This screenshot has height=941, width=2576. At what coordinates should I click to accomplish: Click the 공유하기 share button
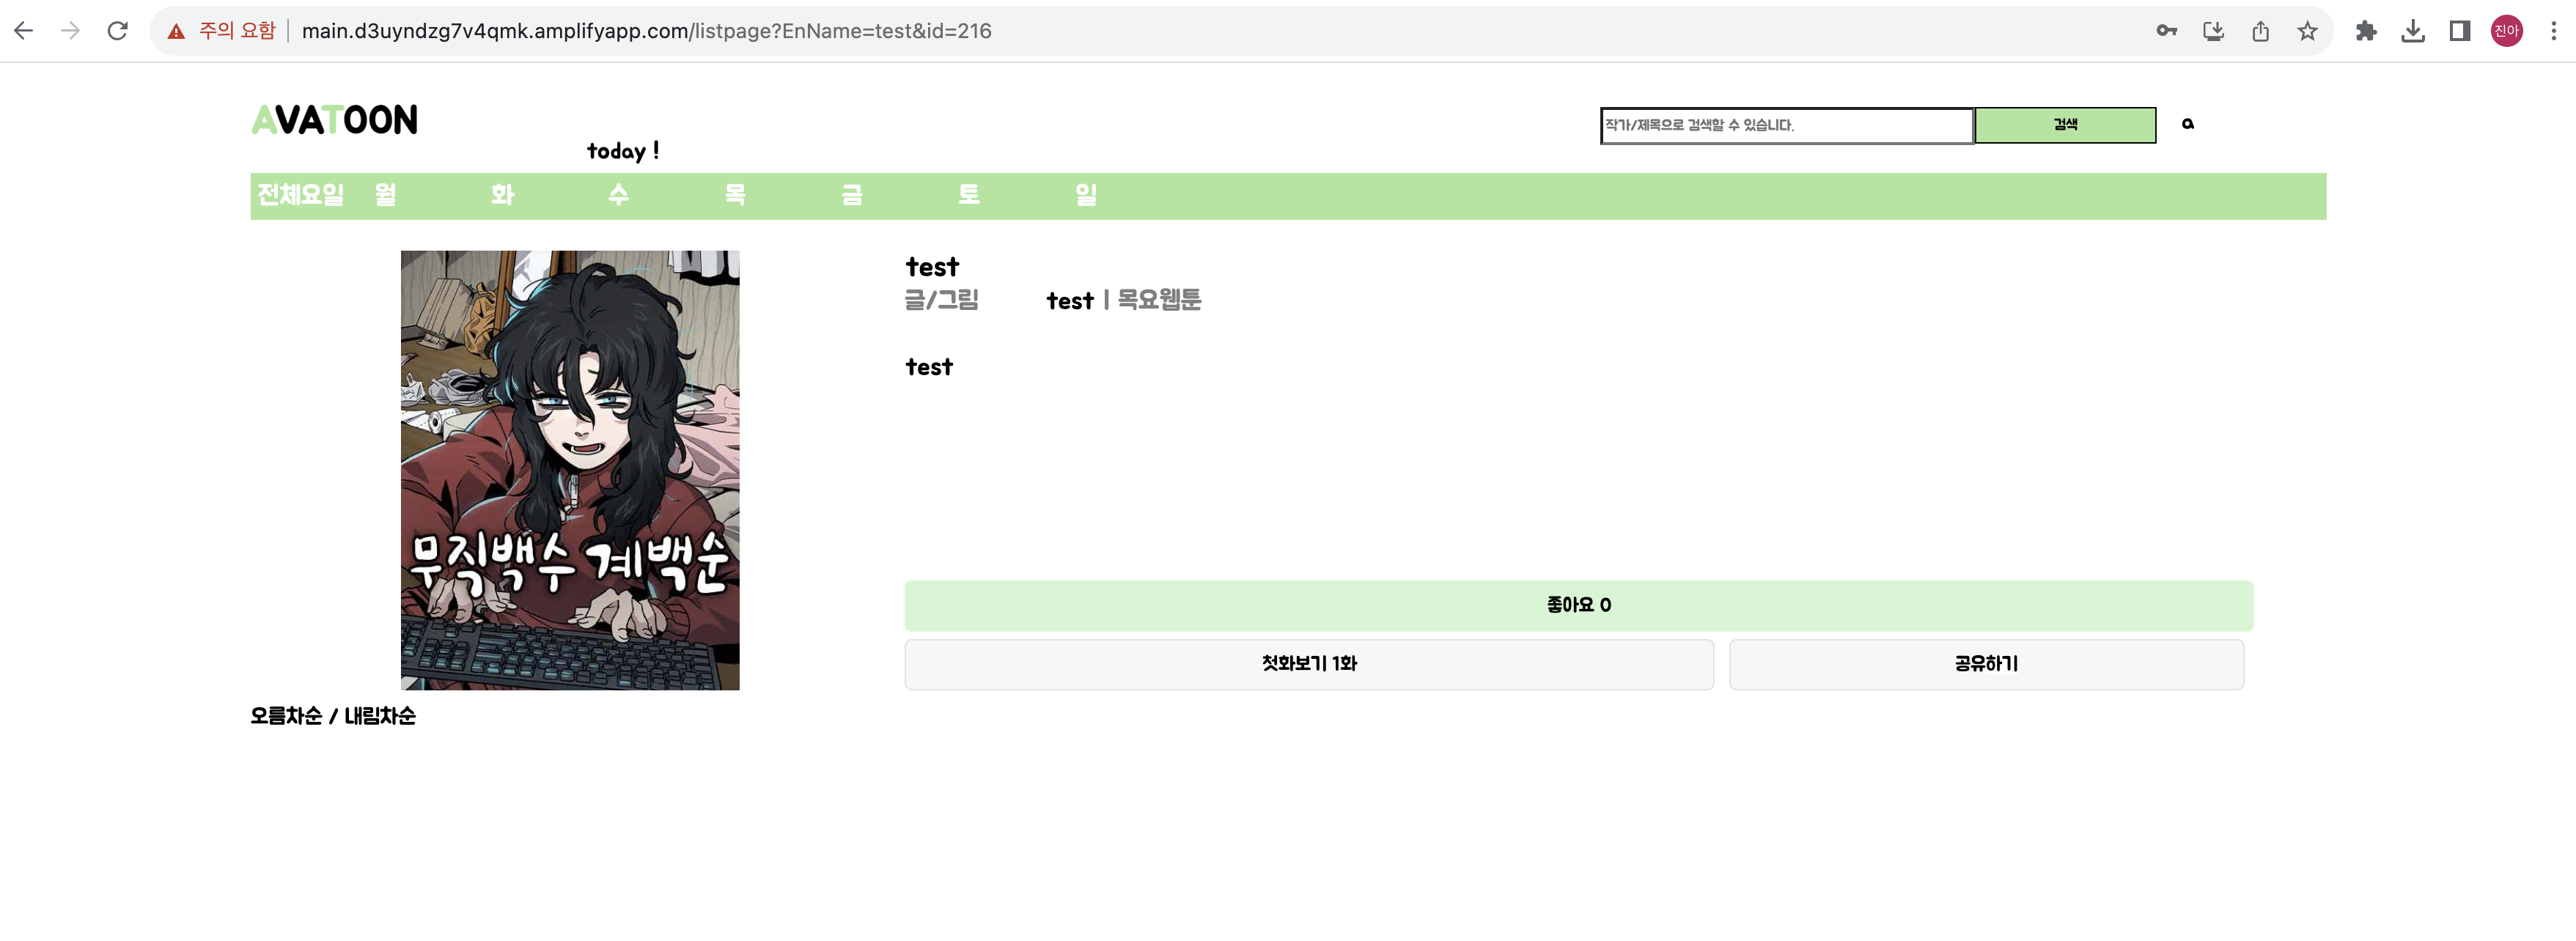tap(1986, 664)
